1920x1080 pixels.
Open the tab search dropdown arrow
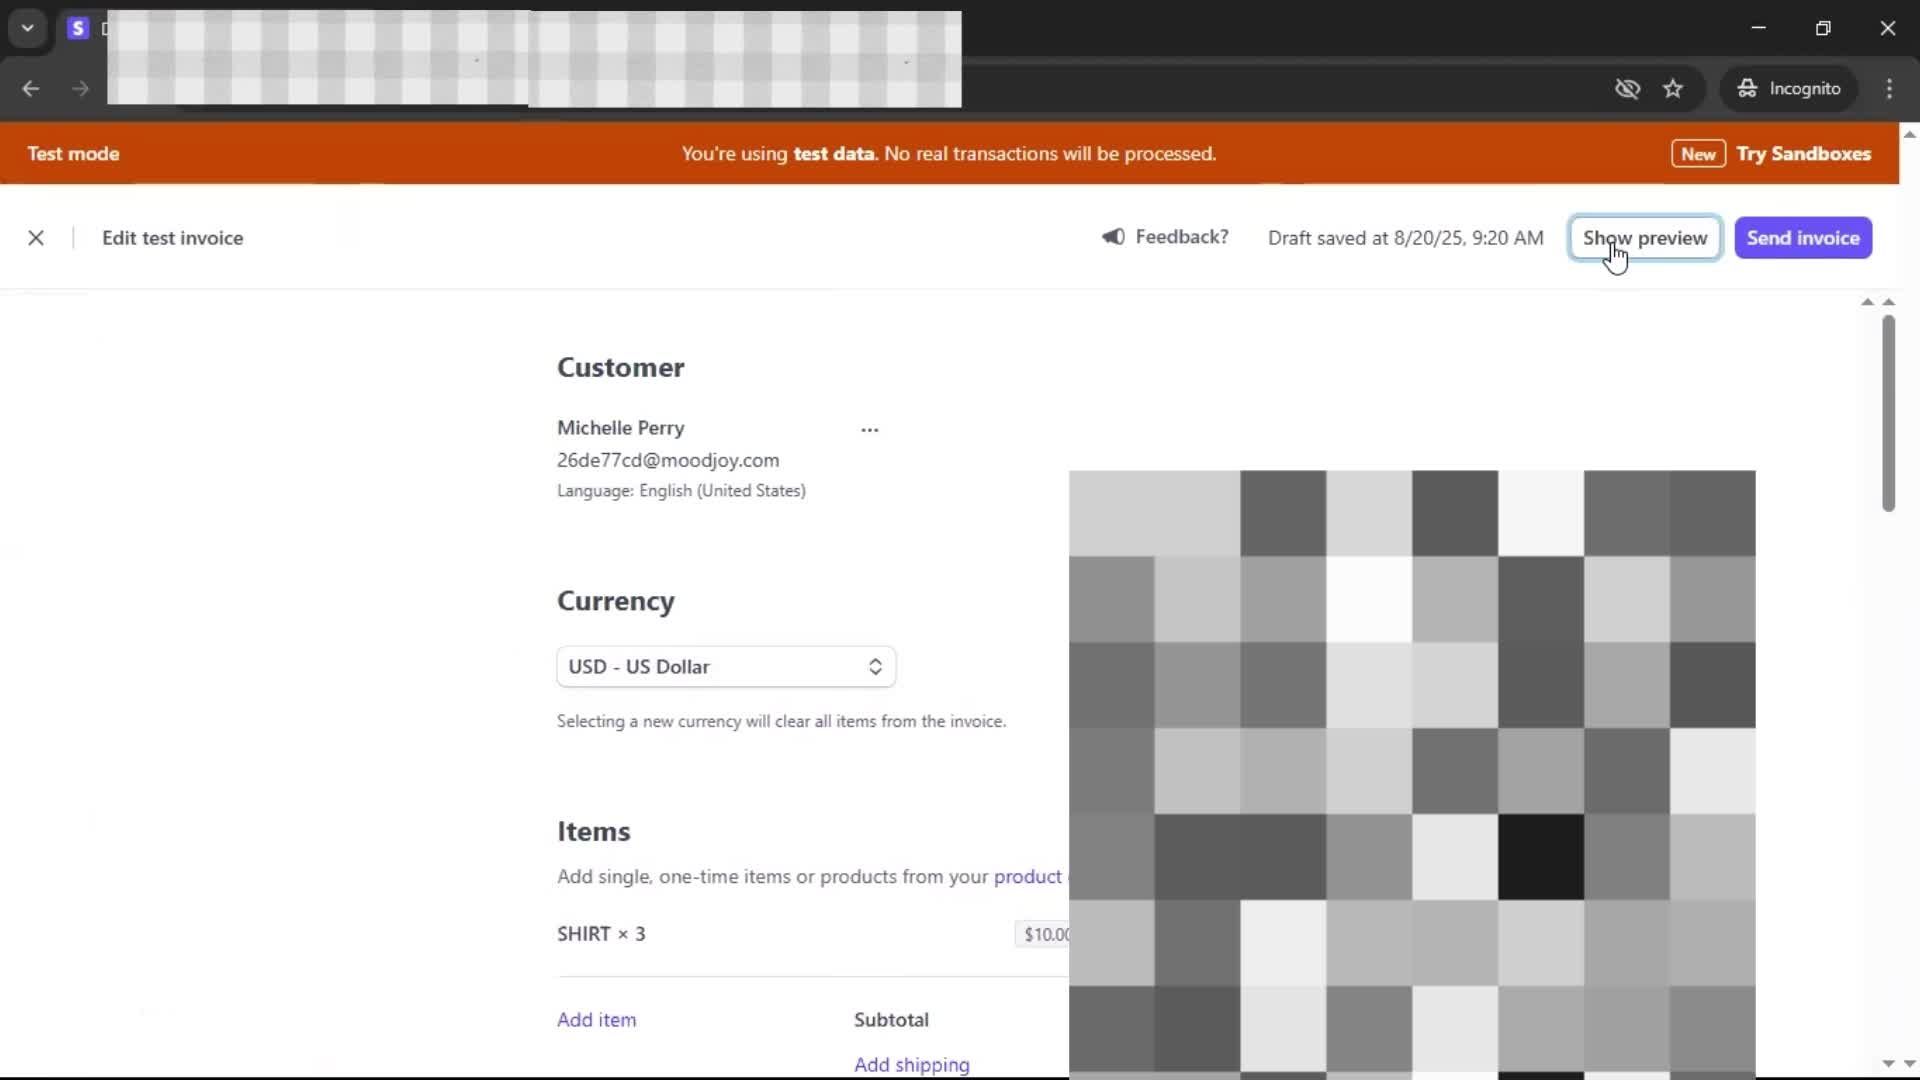(x=28, y=28)
